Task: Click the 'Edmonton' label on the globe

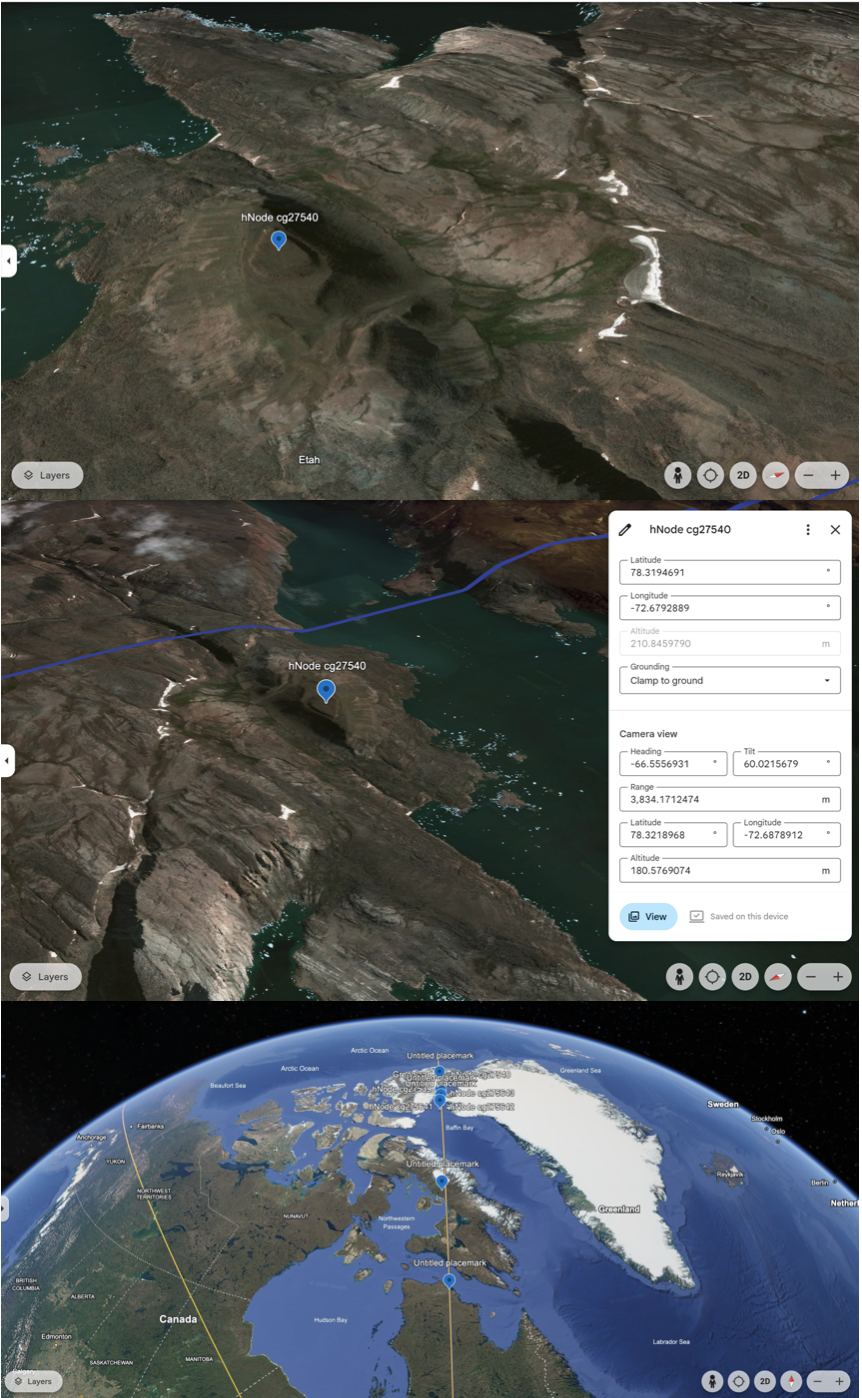Action: [x=56, y=1336]
